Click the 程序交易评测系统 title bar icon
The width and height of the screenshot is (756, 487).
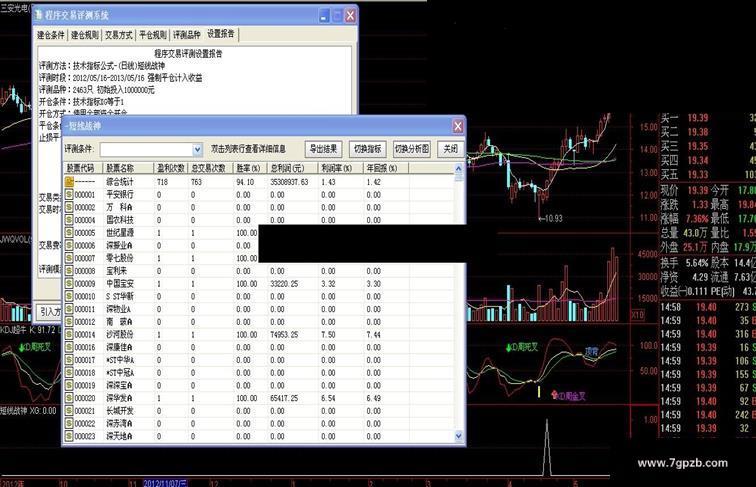(x=39, y=15)
